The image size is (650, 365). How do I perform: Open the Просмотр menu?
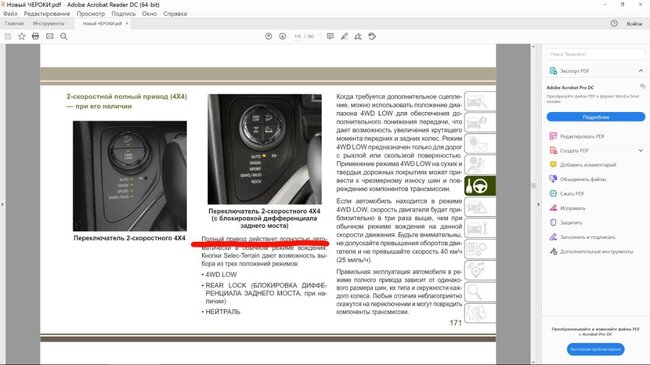90,14
